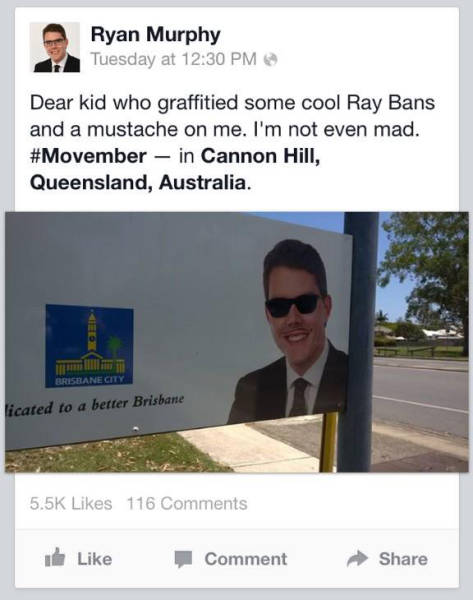Open the post via the Tuesday 12:30 PM timestamp

pos(173,59)
